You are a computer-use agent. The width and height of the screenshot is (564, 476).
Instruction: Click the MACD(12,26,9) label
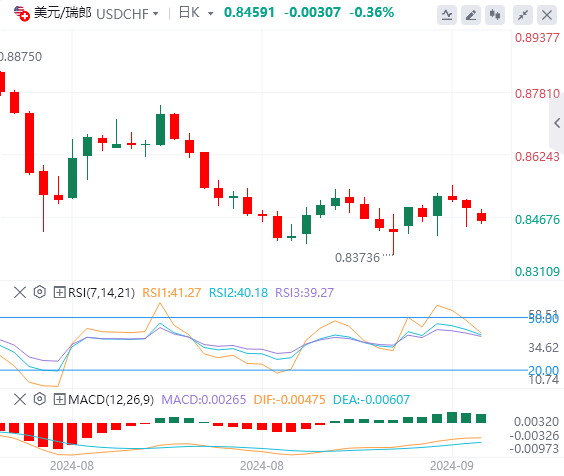tap(111, 400)
